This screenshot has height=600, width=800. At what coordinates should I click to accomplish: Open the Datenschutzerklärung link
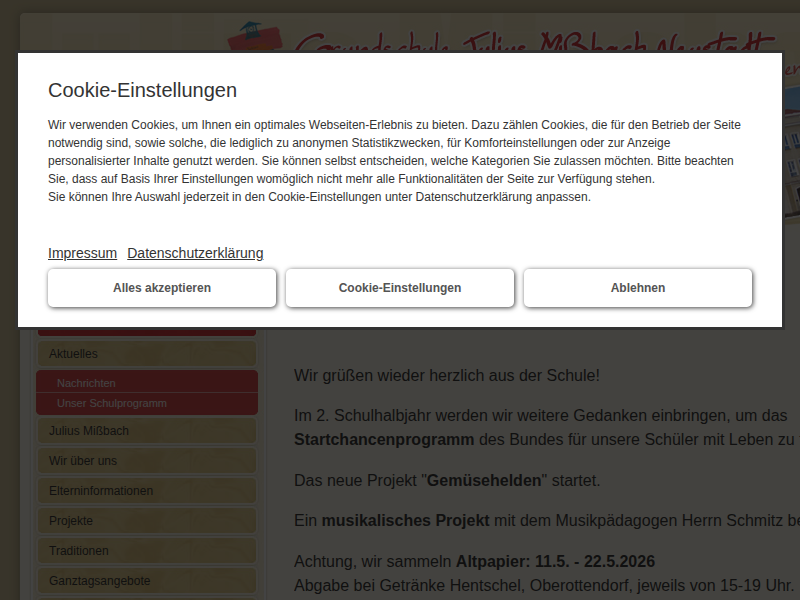(195, 253)
